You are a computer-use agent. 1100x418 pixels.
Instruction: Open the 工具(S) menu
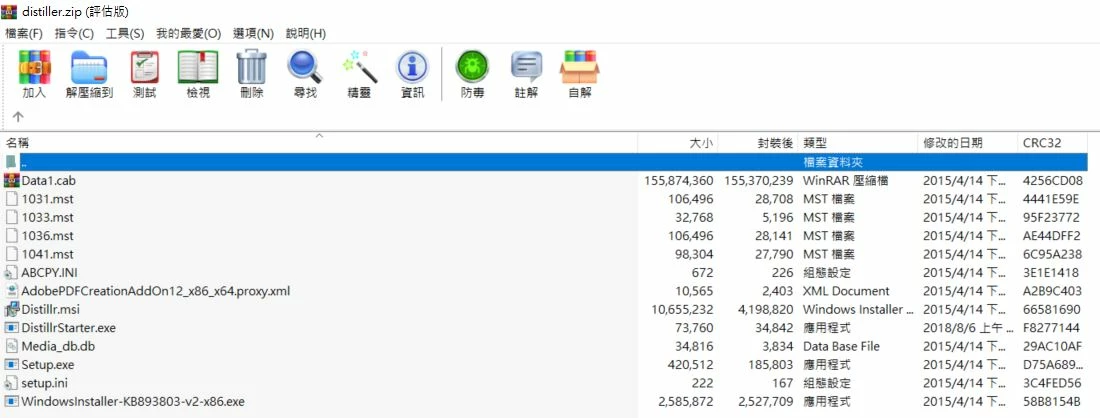pyautogui.click(x=125, y=33)
